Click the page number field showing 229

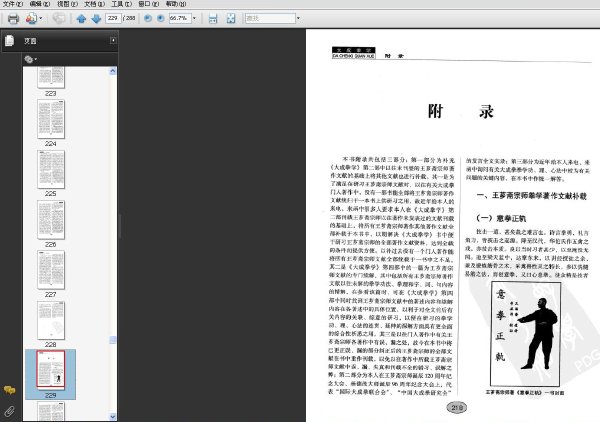pos(113,18)
